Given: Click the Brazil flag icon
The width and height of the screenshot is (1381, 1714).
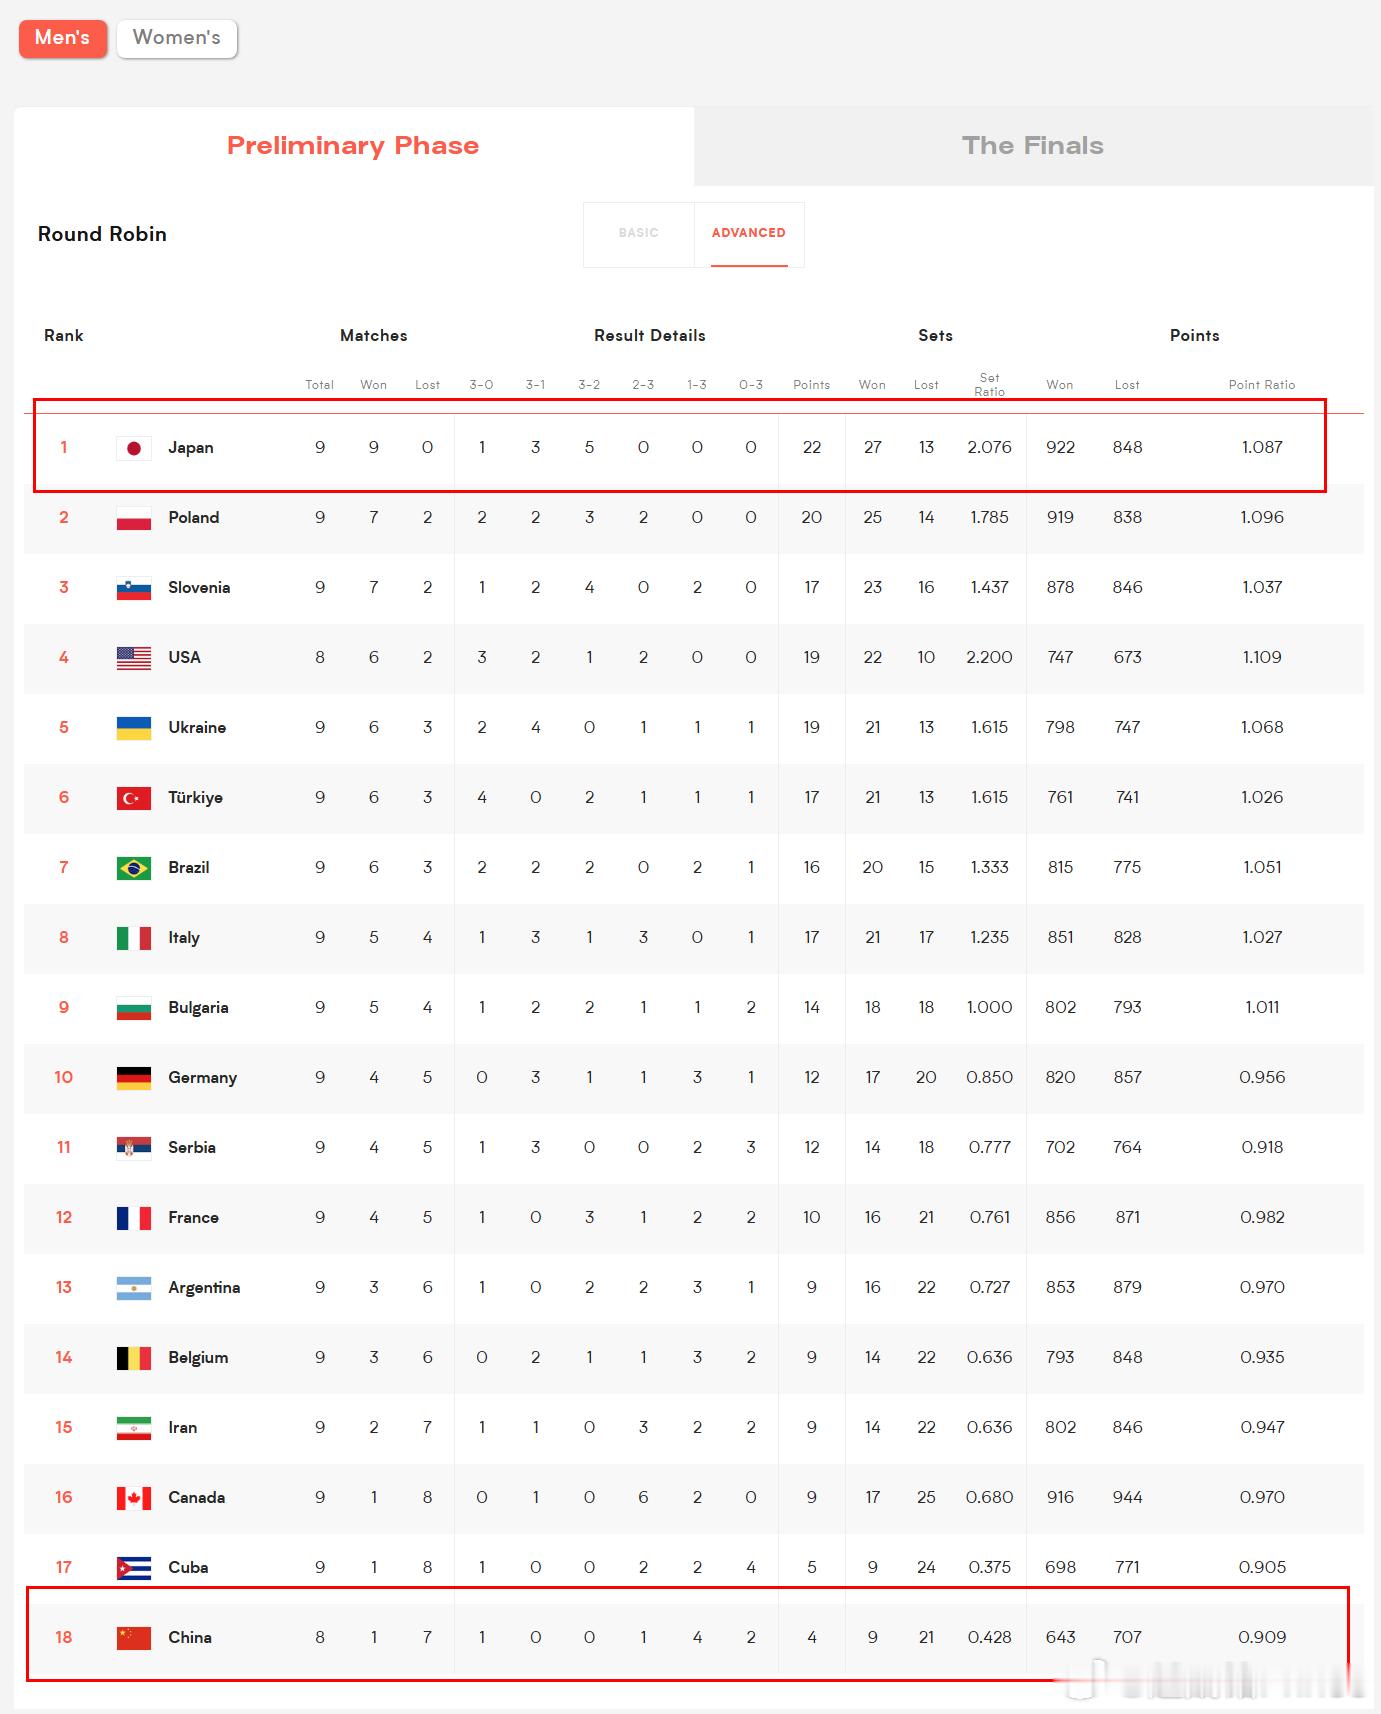Looking at the screenshot, I should pos(134,868).
